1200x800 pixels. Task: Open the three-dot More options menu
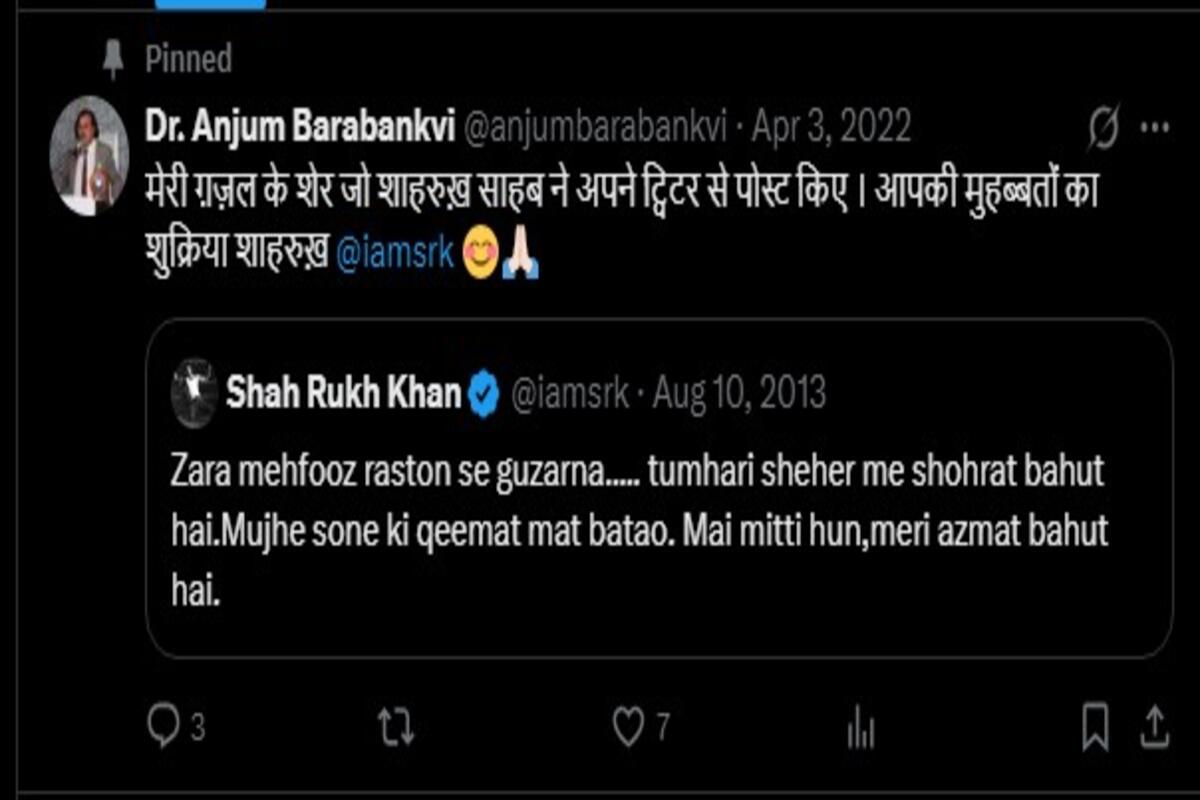[1155, 128]
